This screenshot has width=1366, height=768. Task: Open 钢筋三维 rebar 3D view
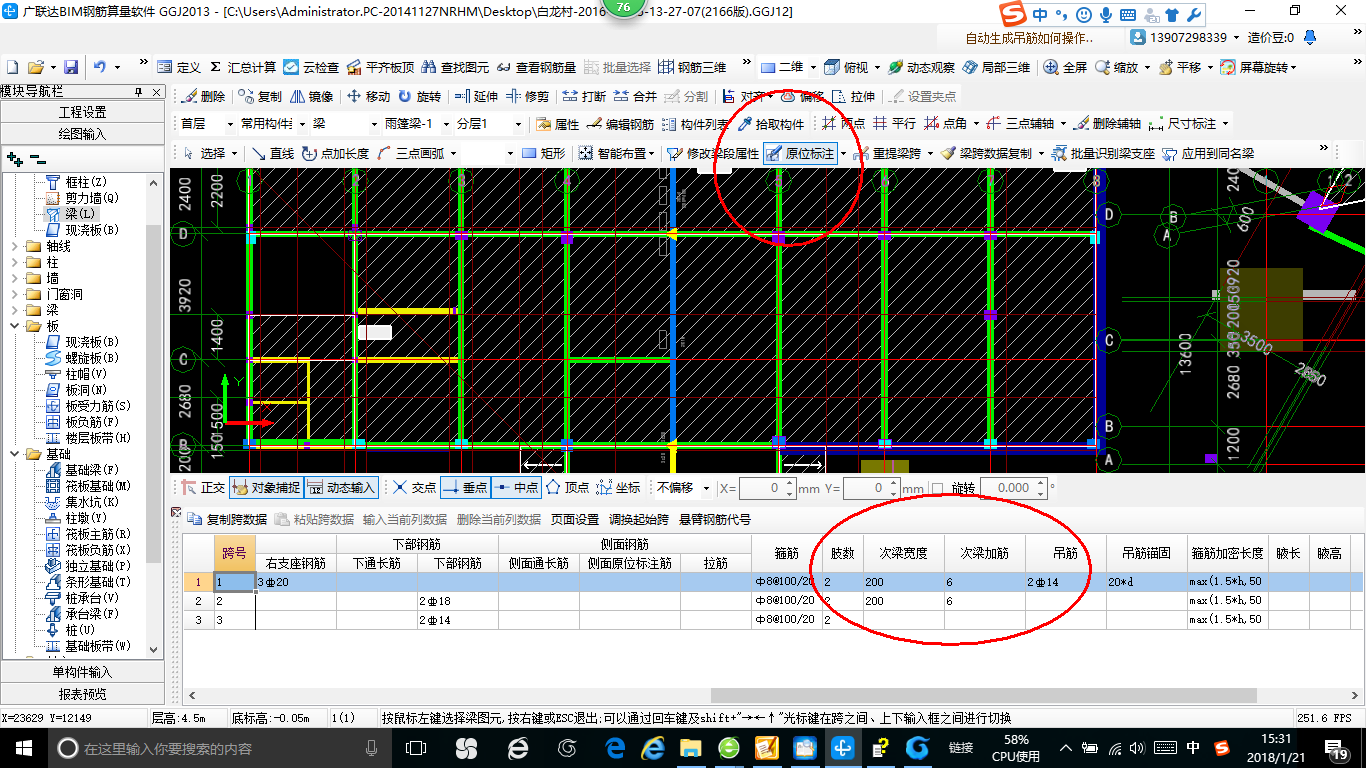tap(692, 67)
